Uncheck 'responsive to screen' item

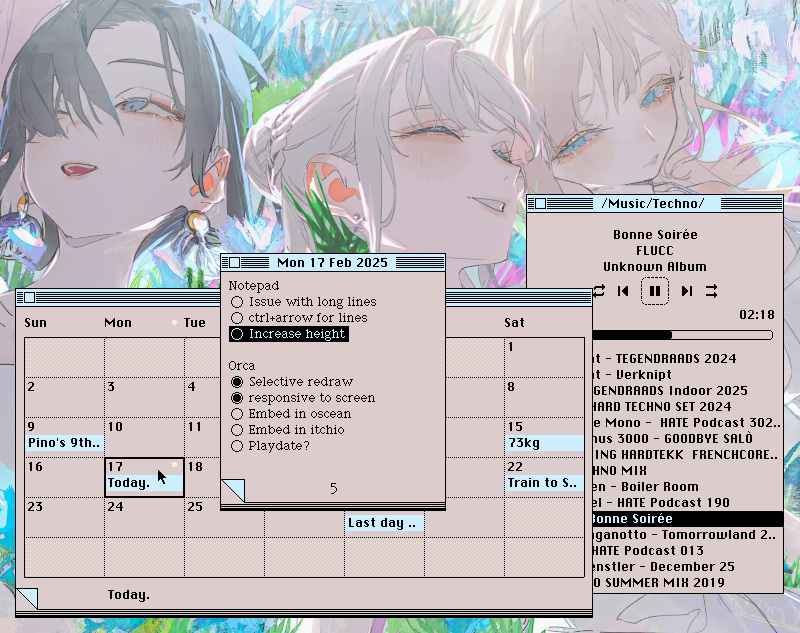point(237,398)
